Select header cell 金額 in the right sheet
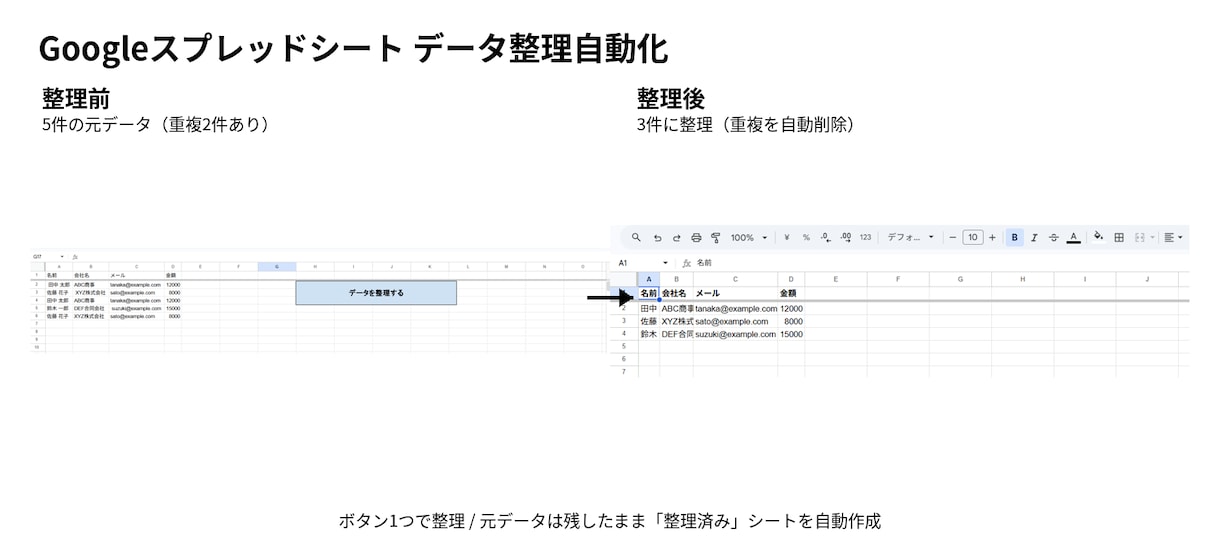Viewport: 1220px width, 549px height. click(x=791, y=293)
